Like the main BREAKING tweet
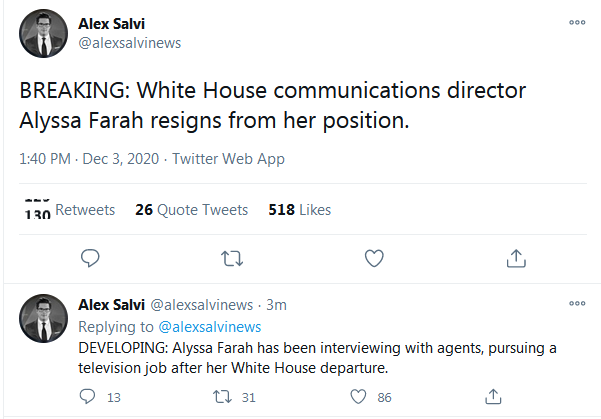Image resolution: width=601 pixels, height=419 pixels. [x=374, y=258]
